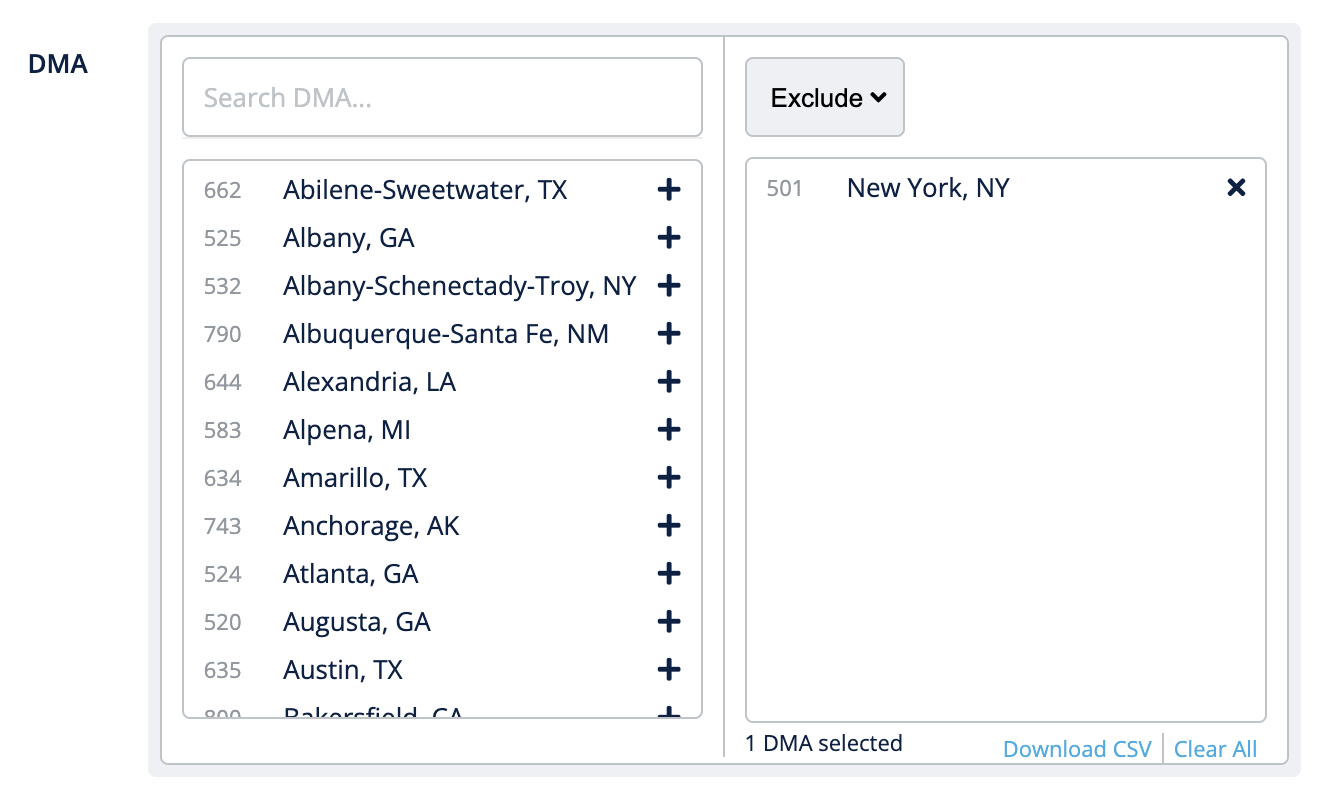Add Albany-Schenectady-Troy, NY via plus icon
Viewport: 1322px width, 798px height.
coord(669,286)
